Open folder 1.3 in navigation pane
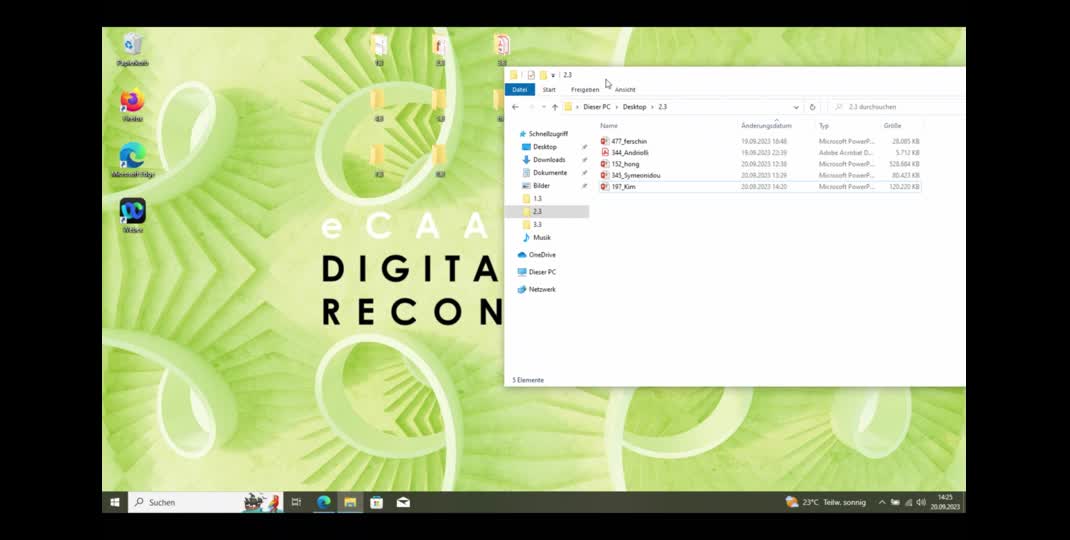1070x540 pixels. pyautogui.click(x=537, y=199)
